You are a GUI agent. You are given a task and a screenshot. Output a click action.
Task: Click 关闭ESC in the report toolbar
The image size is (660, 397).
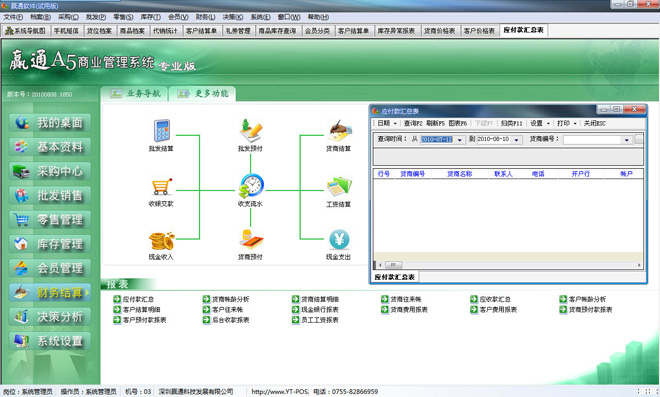(594, 123)
